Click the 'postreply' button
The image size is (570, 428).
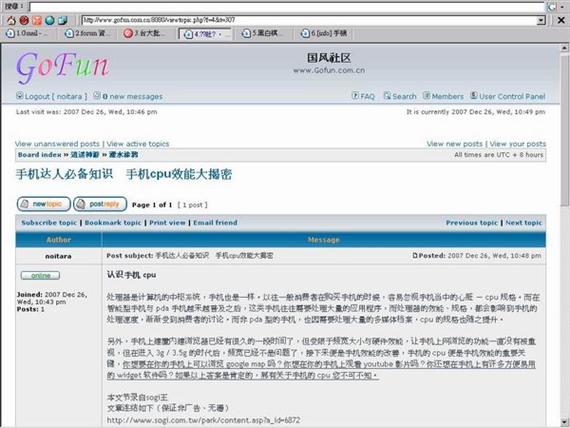(x=100, y=204)
